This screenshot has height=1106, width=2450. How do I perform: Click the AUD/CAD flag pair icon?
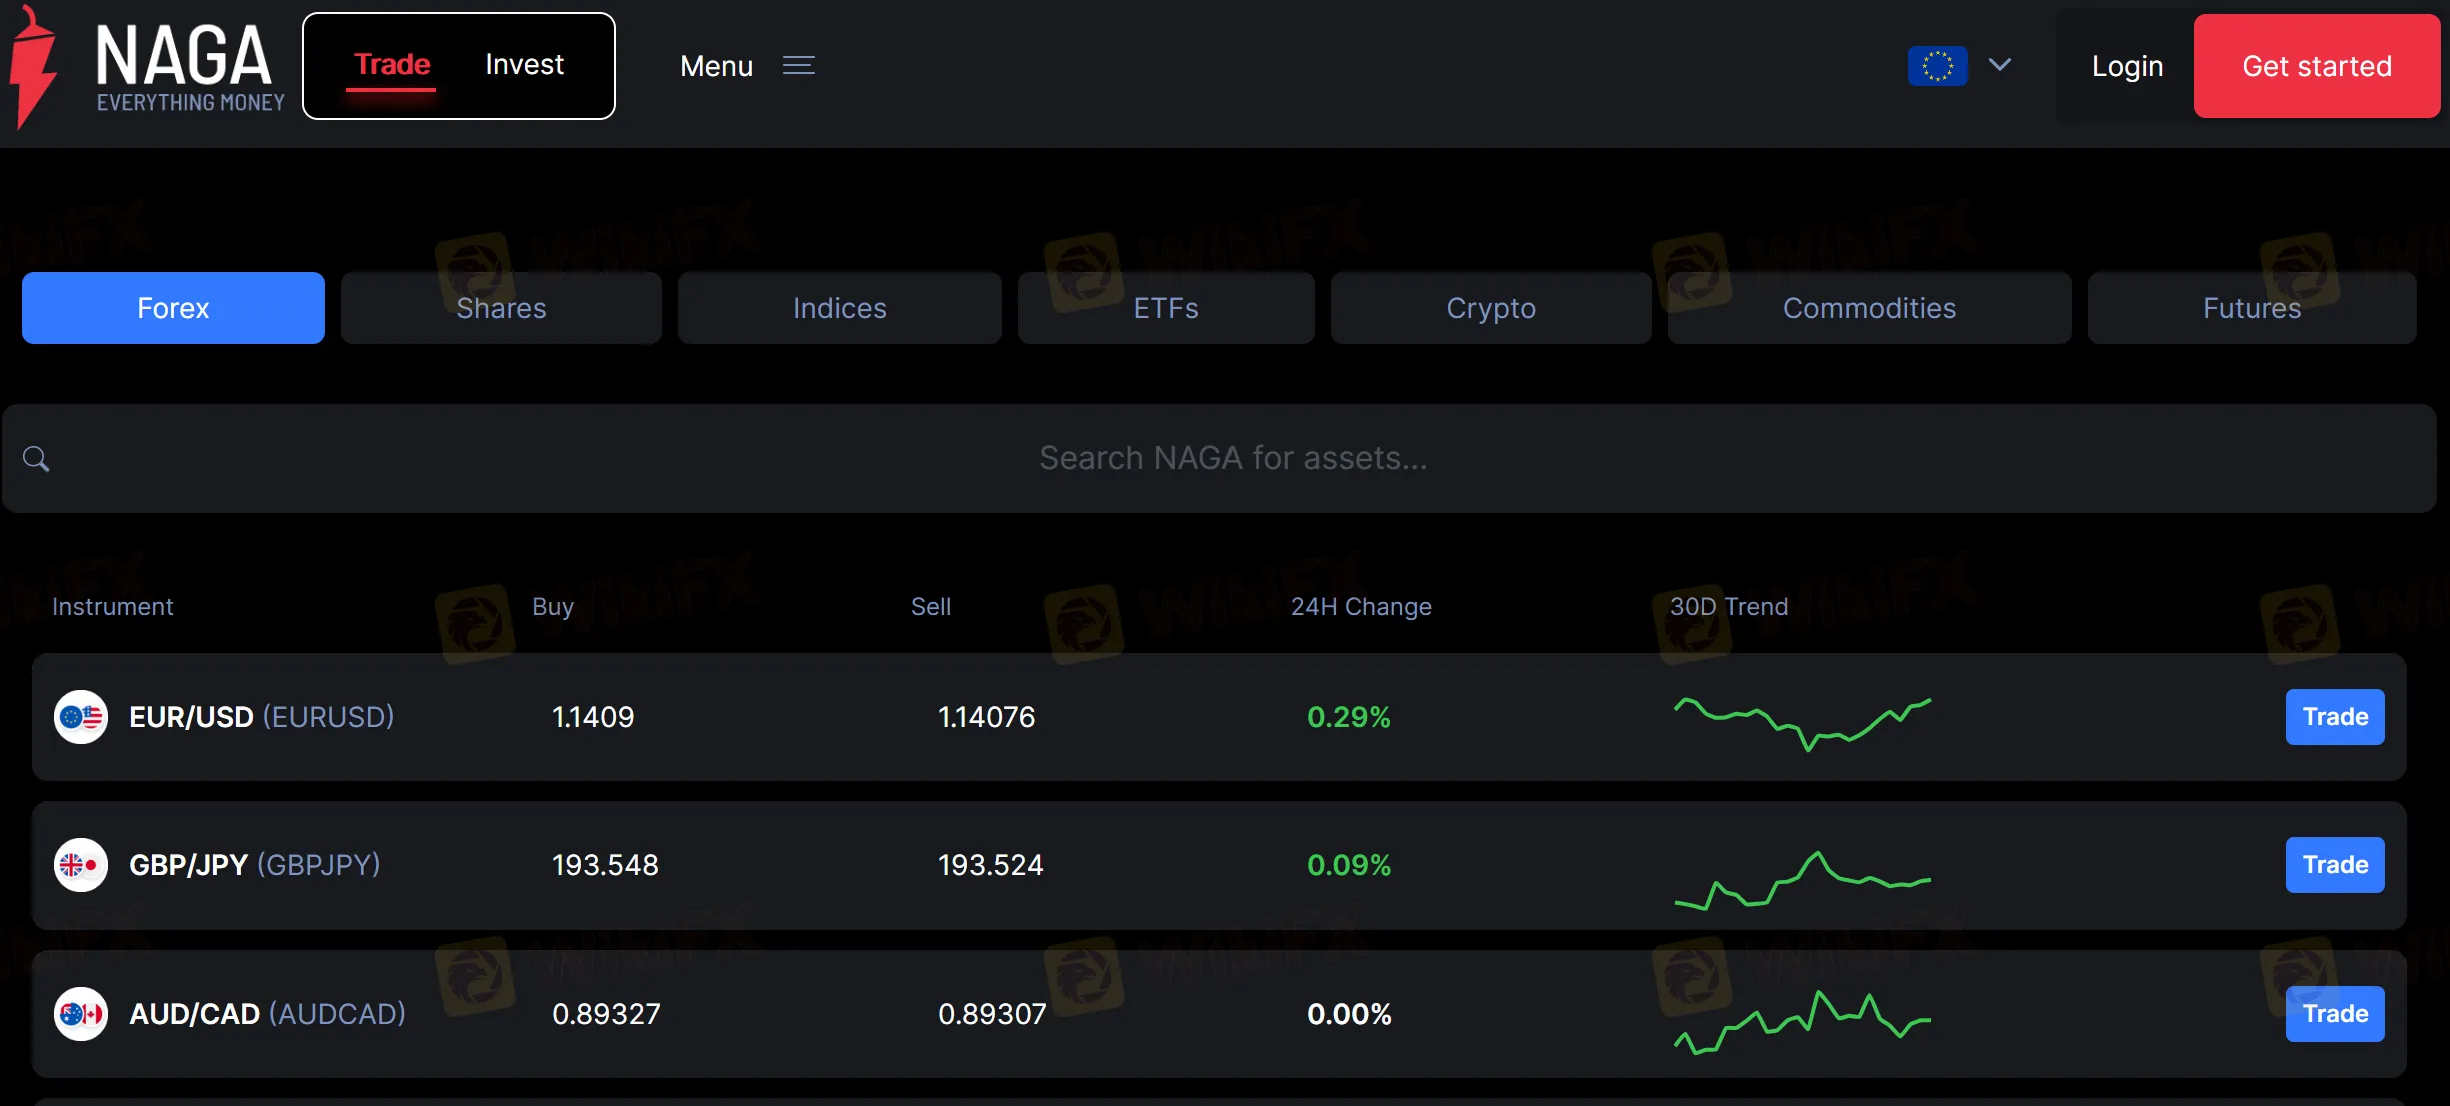81,1014
